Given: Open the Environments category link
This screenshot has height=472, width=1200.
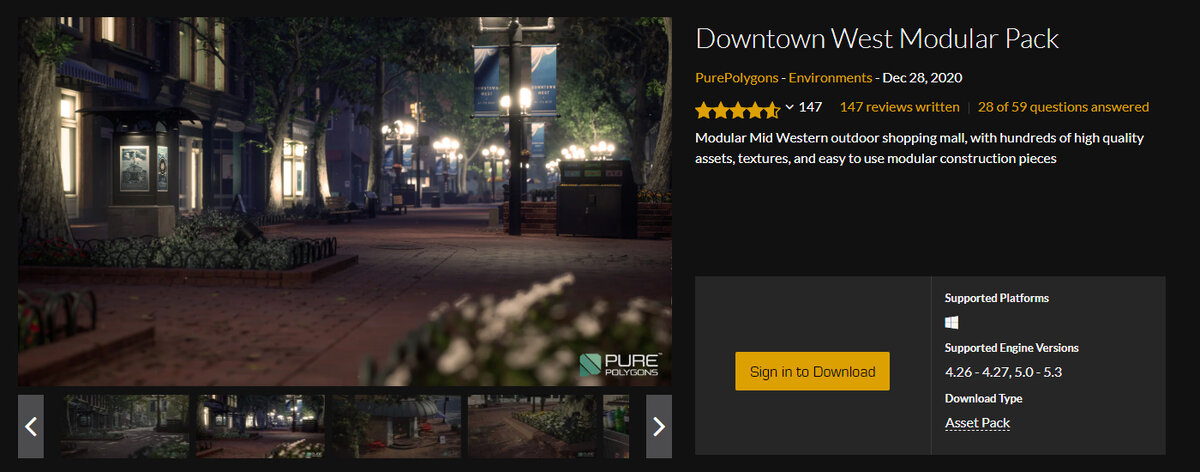Looking at the screenshot, I should [x=831, y=77].
